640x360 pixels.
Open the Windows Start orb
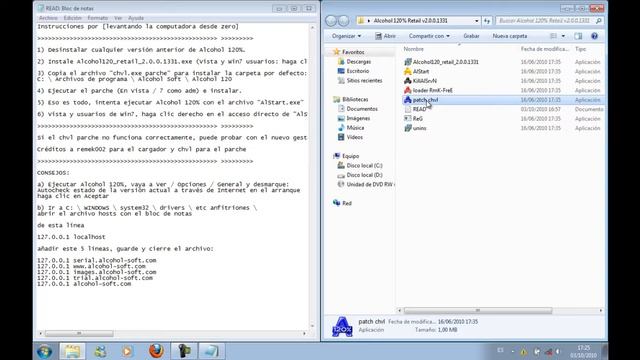44,351
